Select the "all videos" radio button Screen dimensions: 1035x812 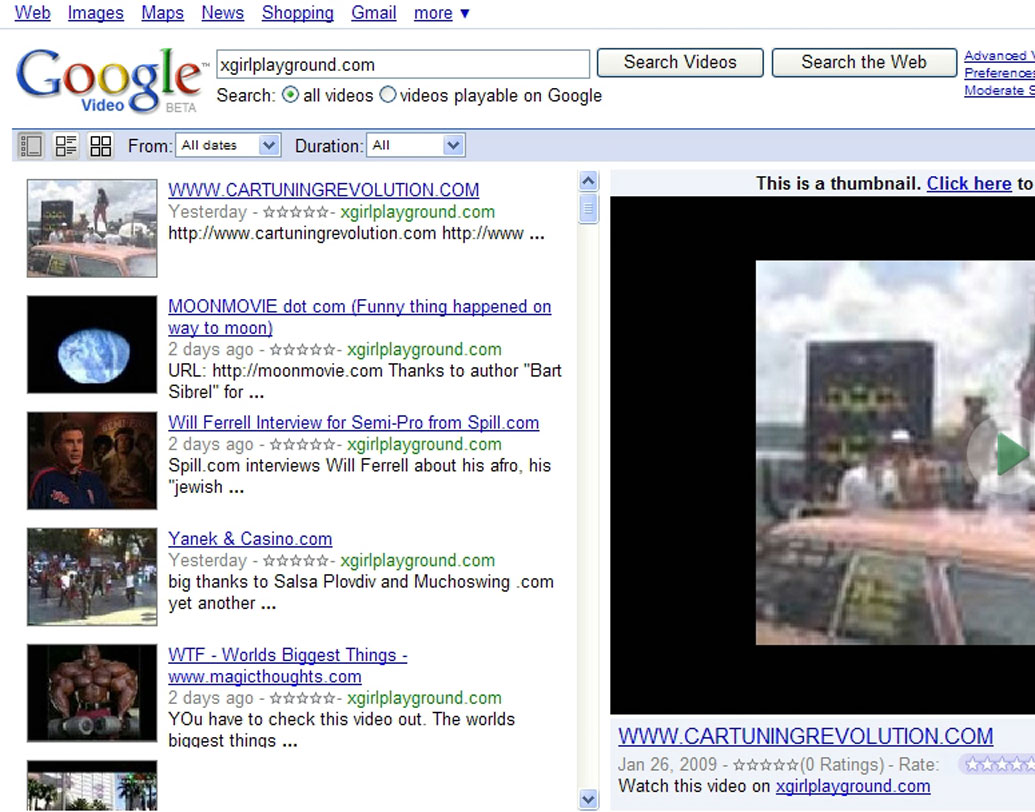point(290,95)
